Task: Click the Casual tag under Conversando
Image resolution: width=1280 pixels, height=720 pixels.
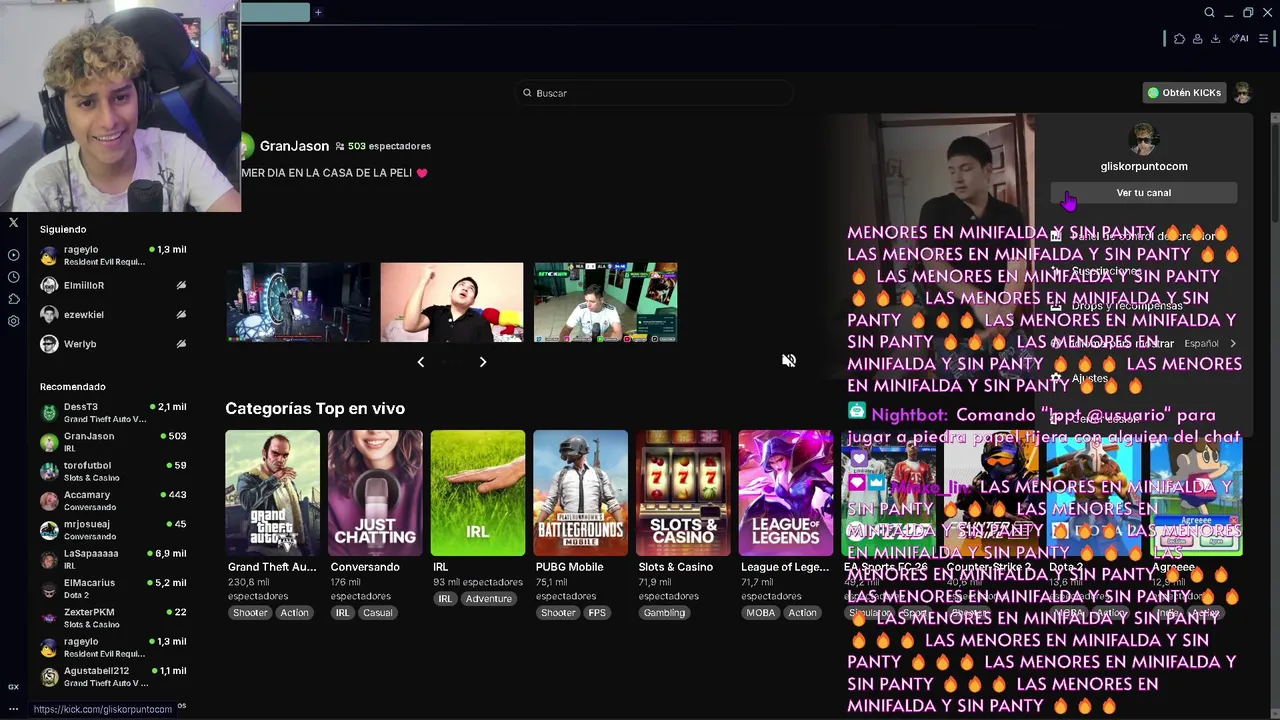Action: coord(377,613)
